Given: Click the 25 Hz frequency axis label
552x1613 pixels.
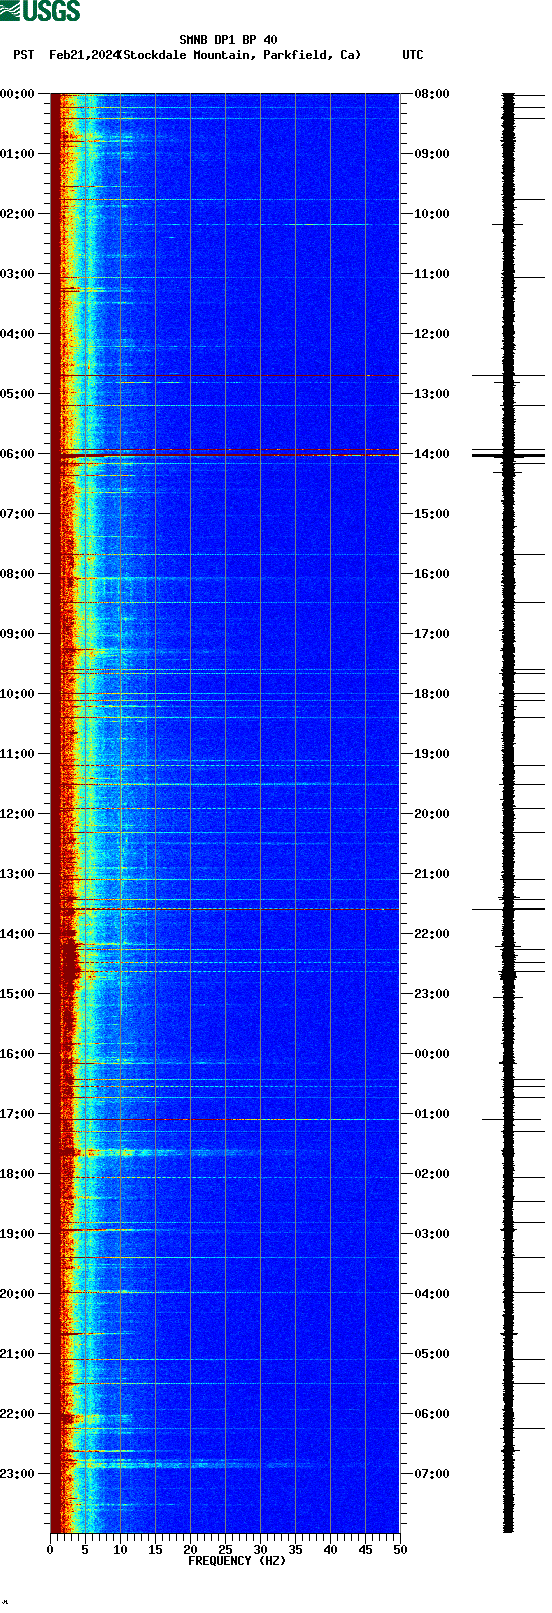Looking at the screenshot, I should click(x=225, y=1549).
